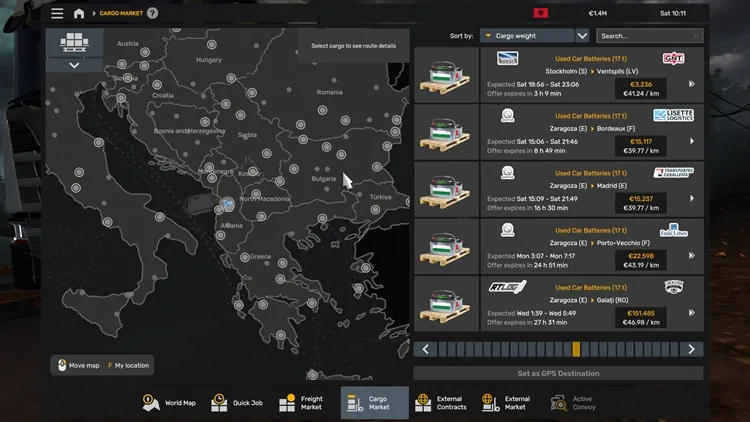
Task: Click the Lisette Logistics logo
Action: (x=673, y=115)
